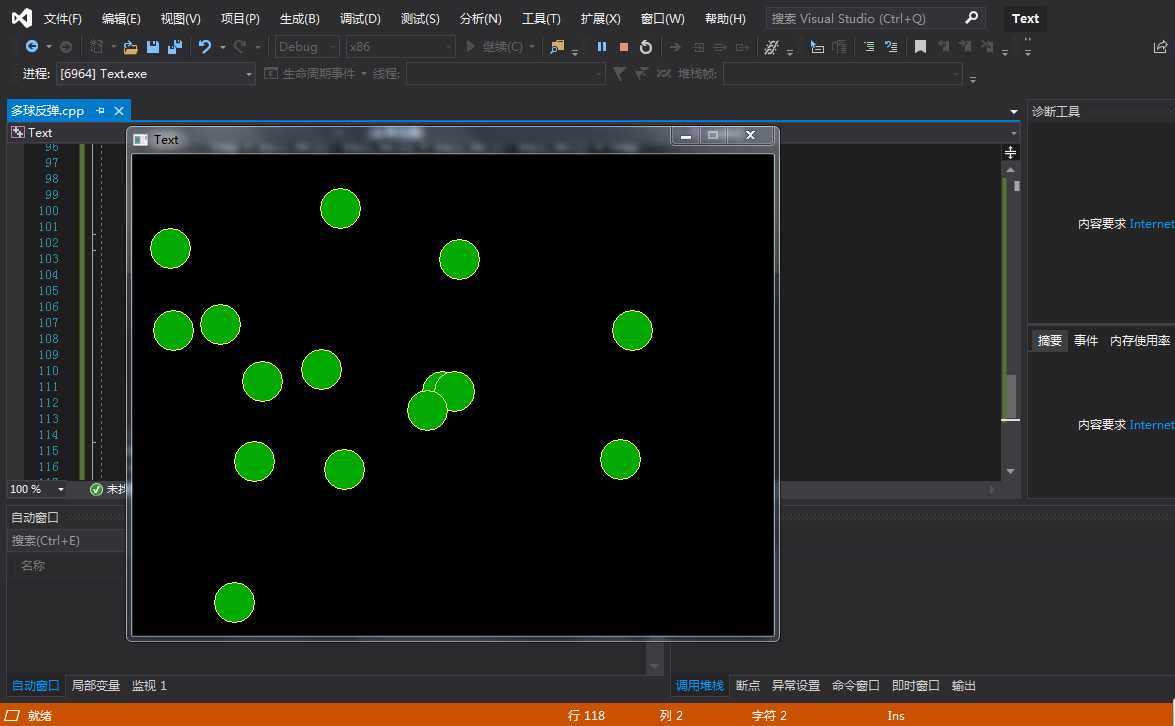Open the 视图(V) menu
The height and width of the screenshot is (726, 1175).
(181, 19)
